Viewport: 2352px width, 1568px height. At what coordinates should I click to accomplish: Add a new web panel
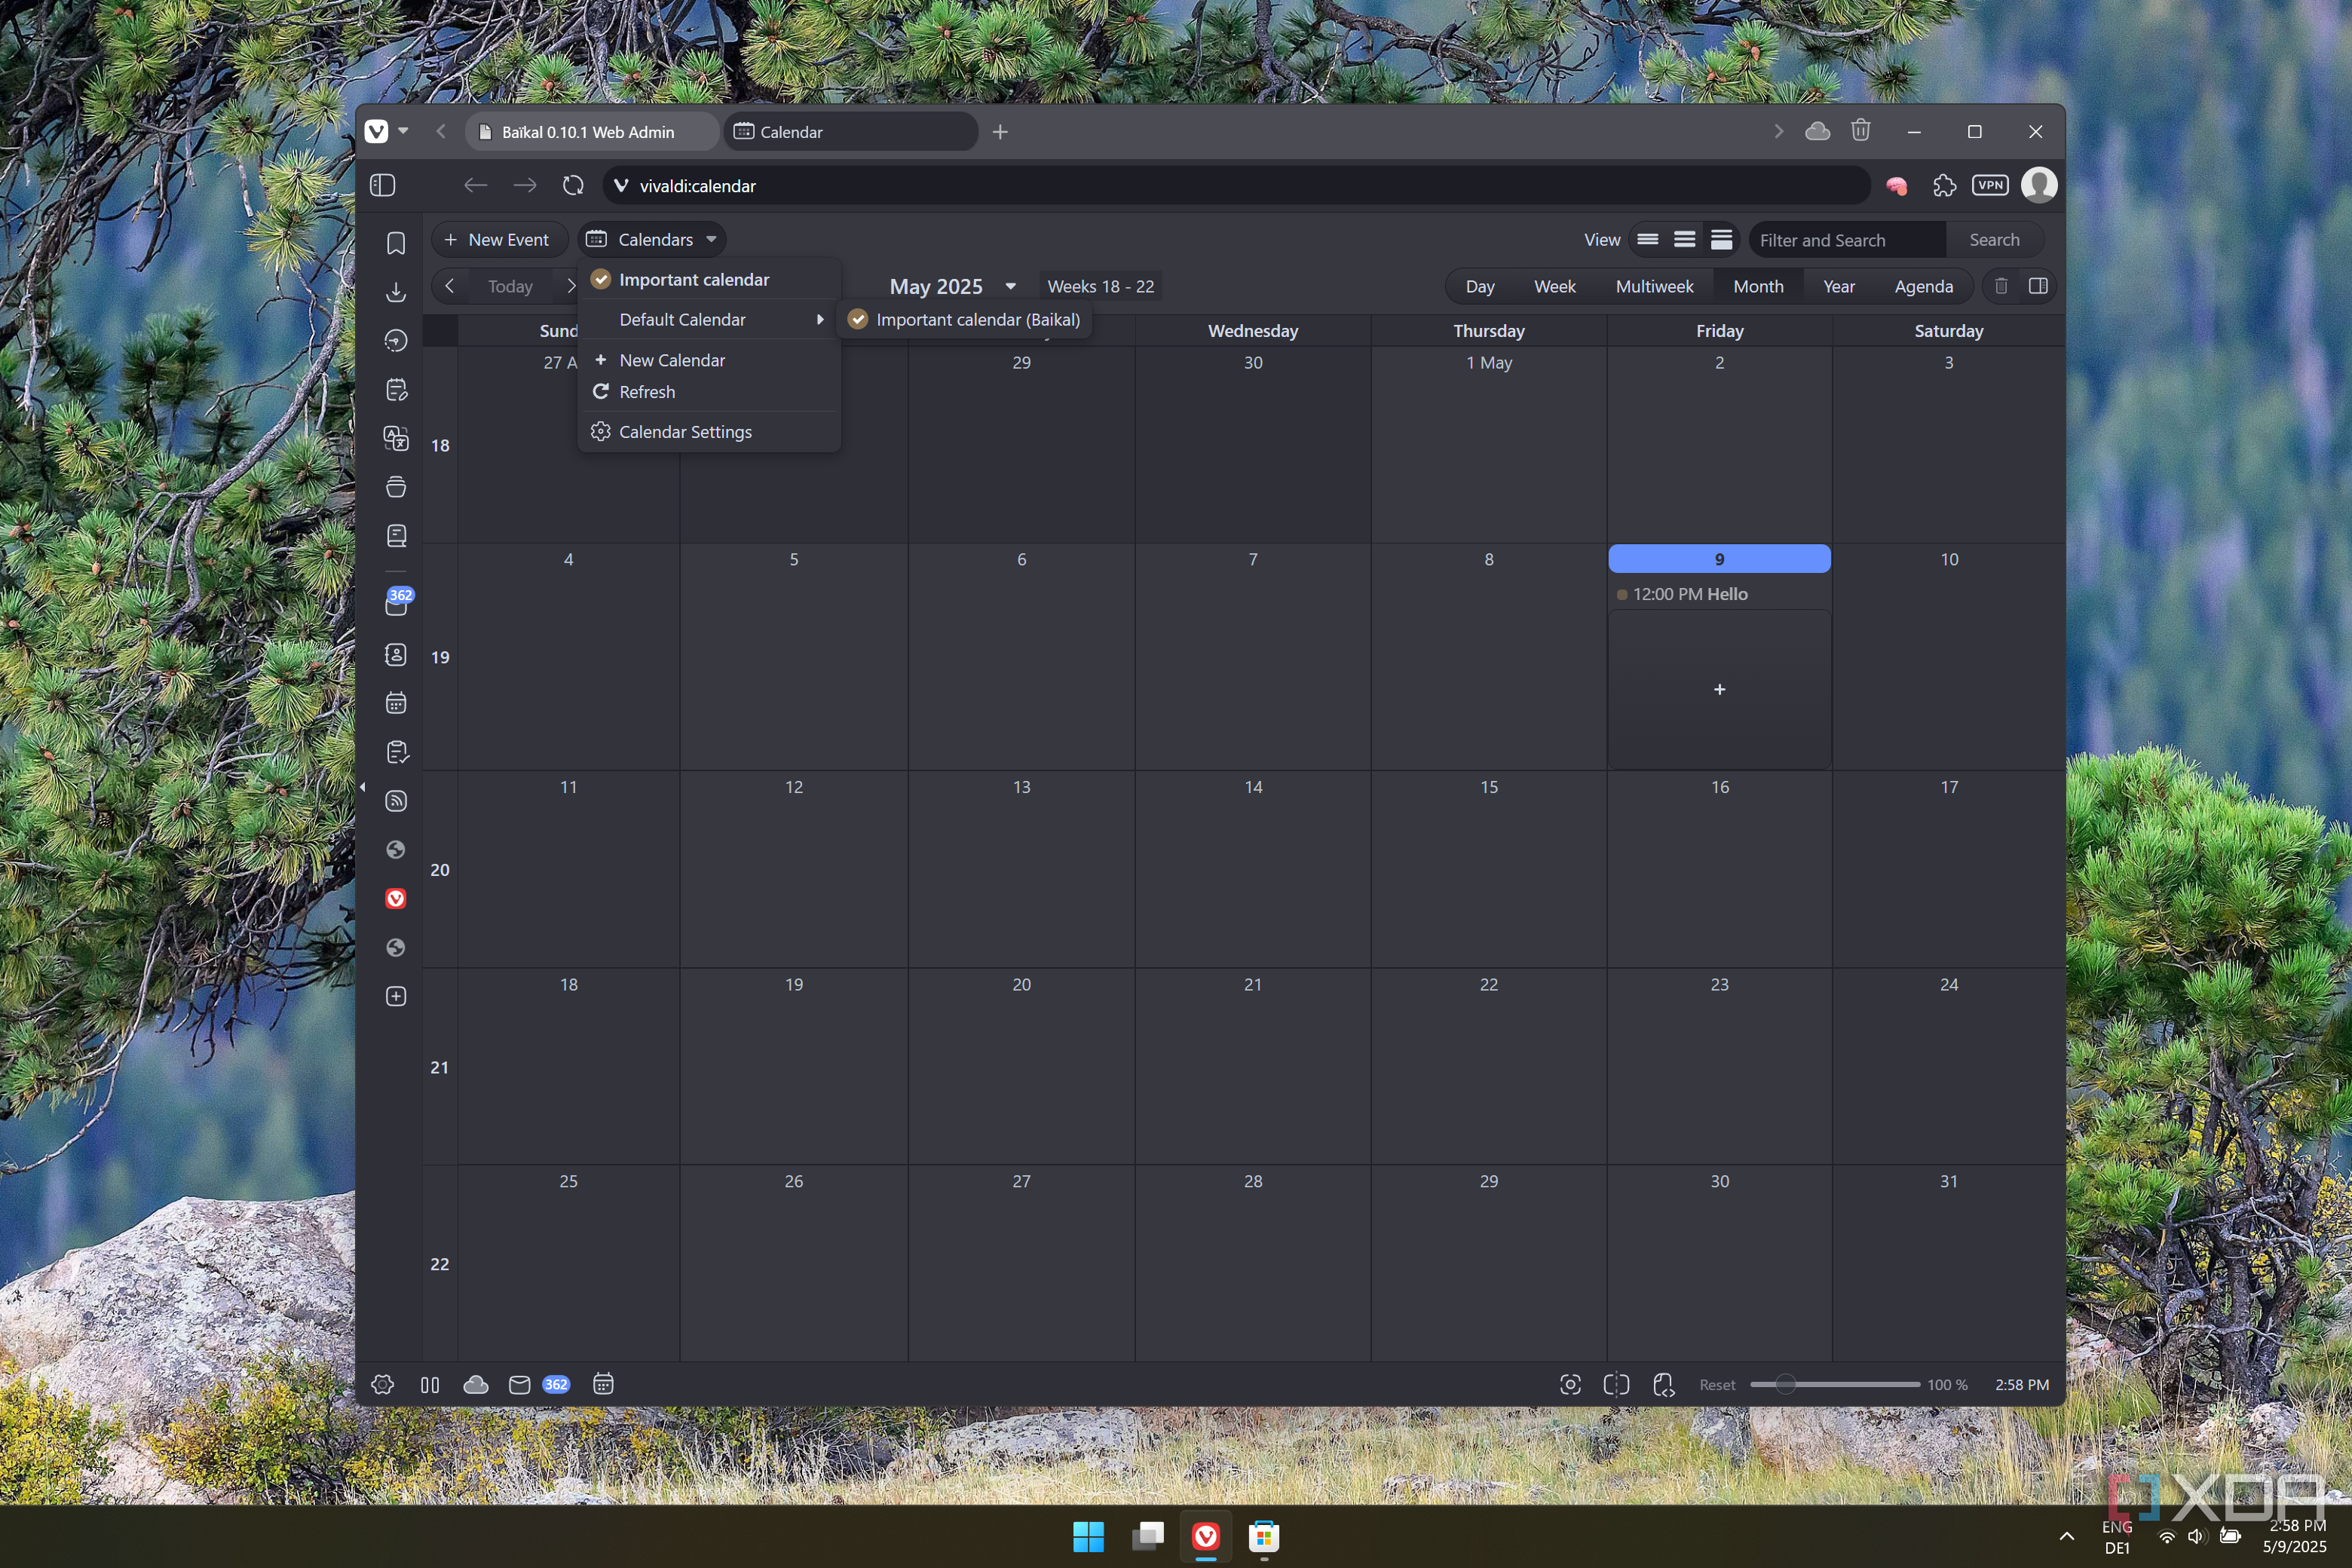[396, 997]
